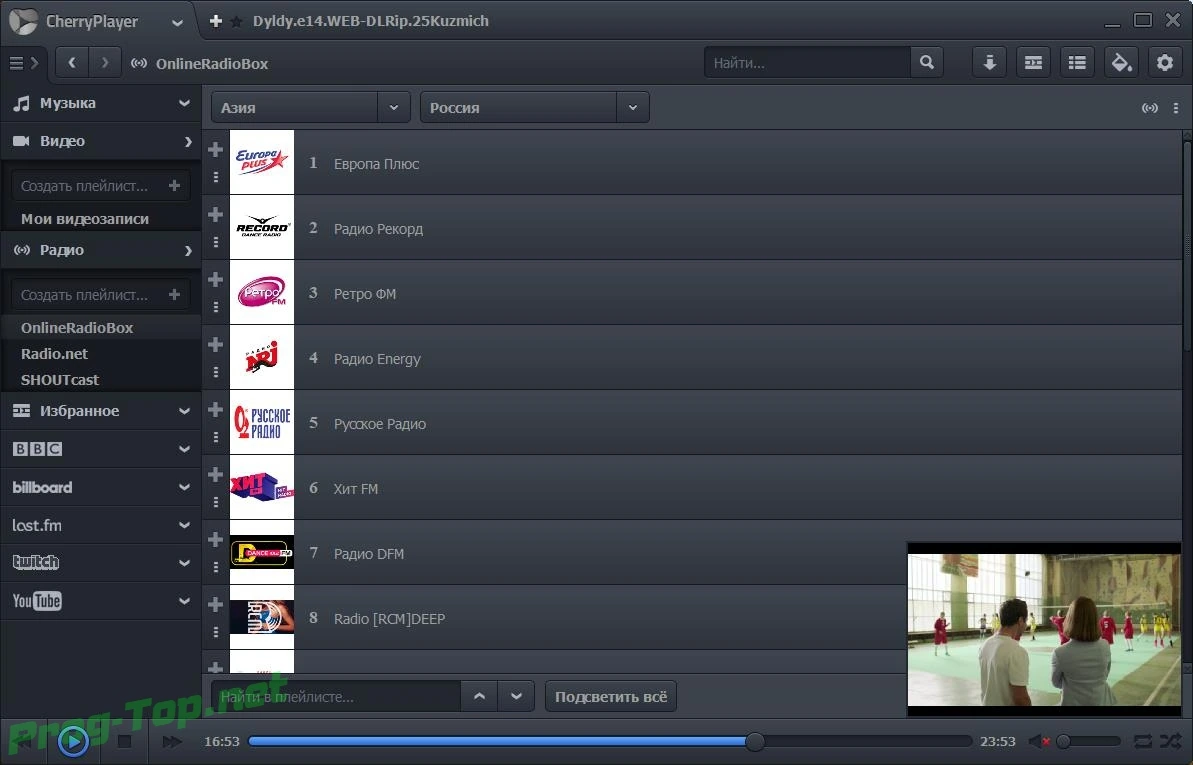Open the Россия country dropdown
Screen dimensions: 1193x765
click(535, 107)
